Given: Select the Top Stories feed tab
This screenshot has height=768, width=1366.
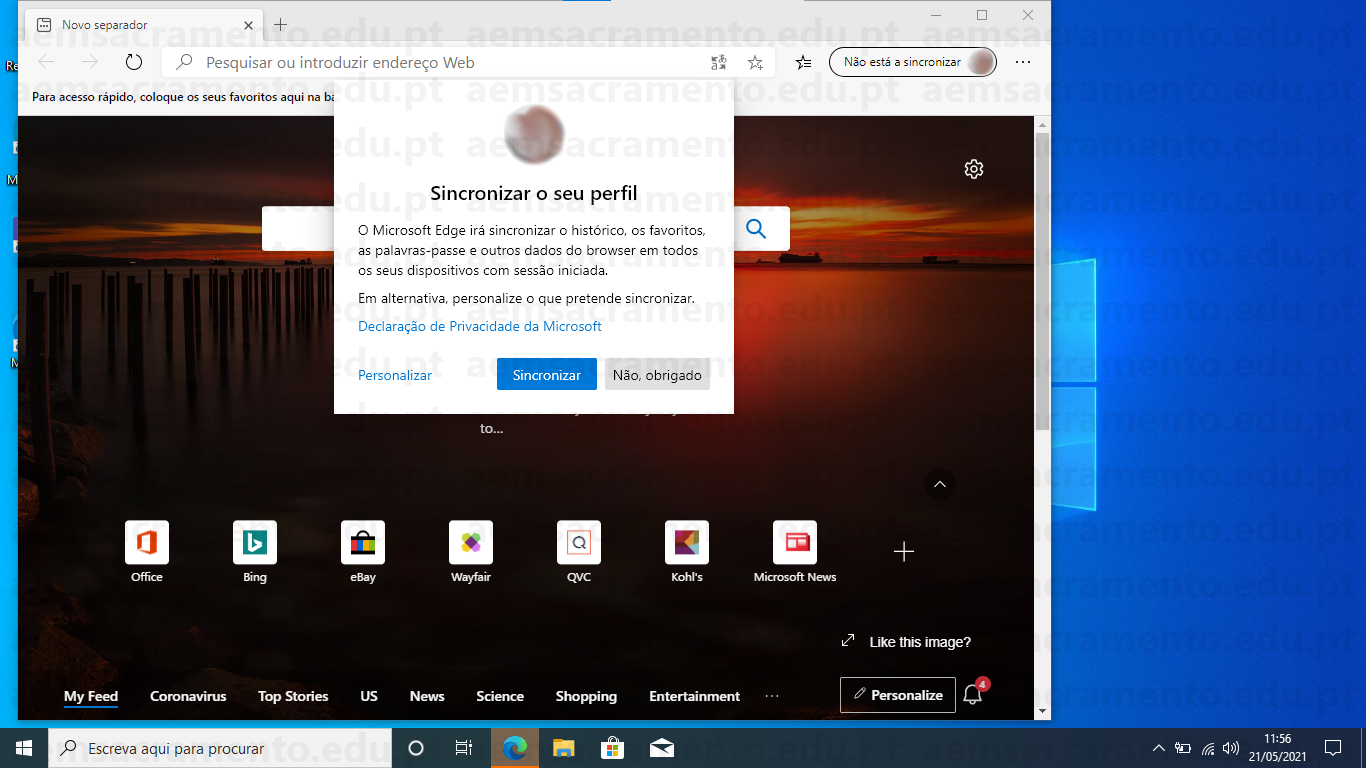Looking at the screenshot, I should coord(293,696).
